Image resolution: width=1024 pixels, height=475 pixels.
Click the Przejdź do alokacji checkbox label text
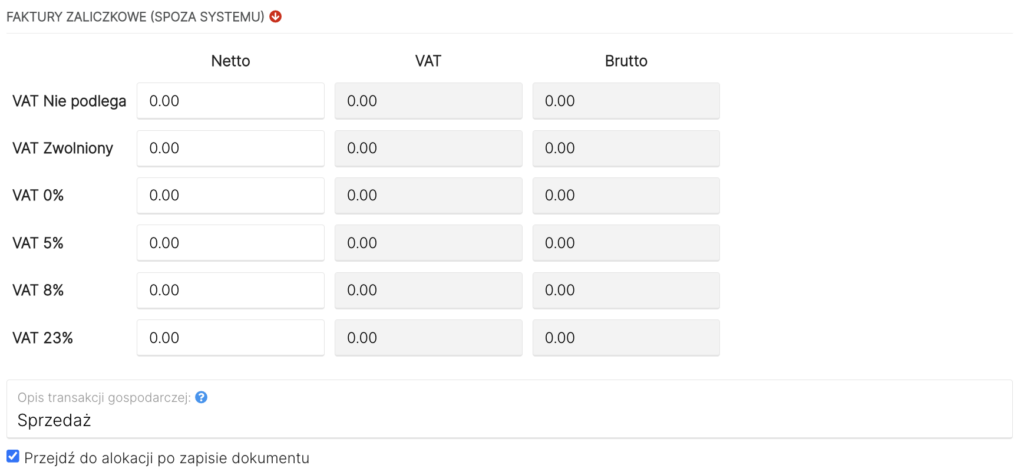click(167, 458)
